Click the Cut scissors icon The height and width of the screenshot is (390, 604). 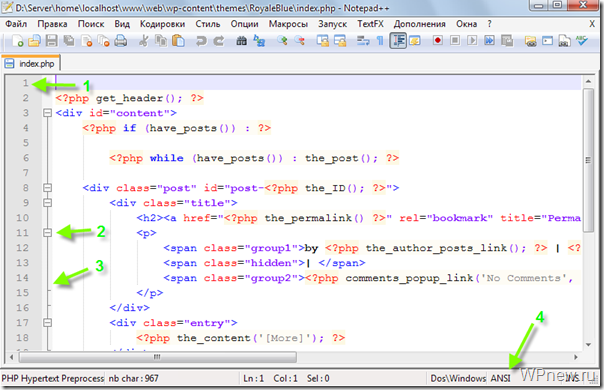click(x=144, y=40)
